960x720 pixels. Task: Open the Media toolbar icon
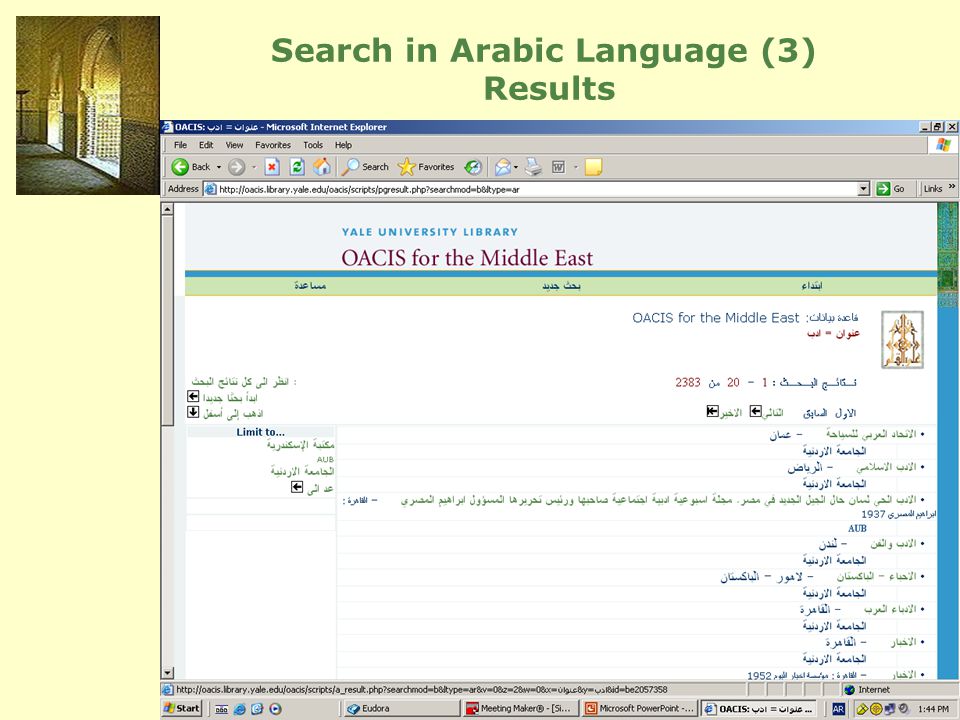[473, 167]
